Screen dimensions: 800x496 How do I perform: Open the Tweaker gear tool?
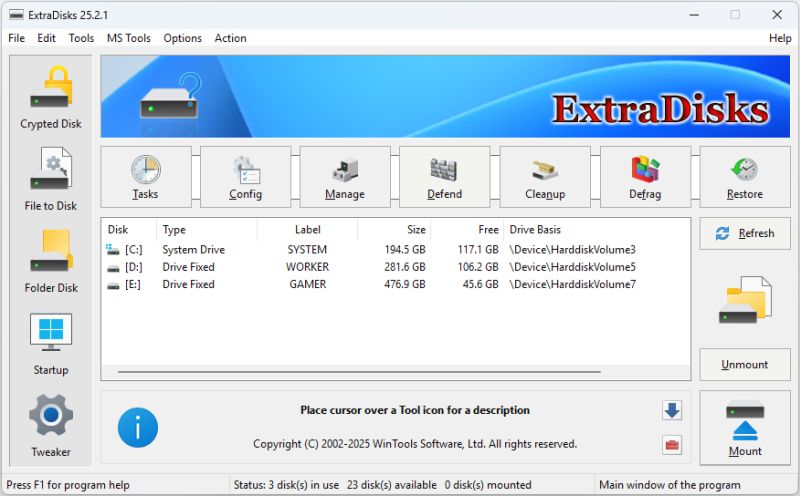click(x=51, y=426)
